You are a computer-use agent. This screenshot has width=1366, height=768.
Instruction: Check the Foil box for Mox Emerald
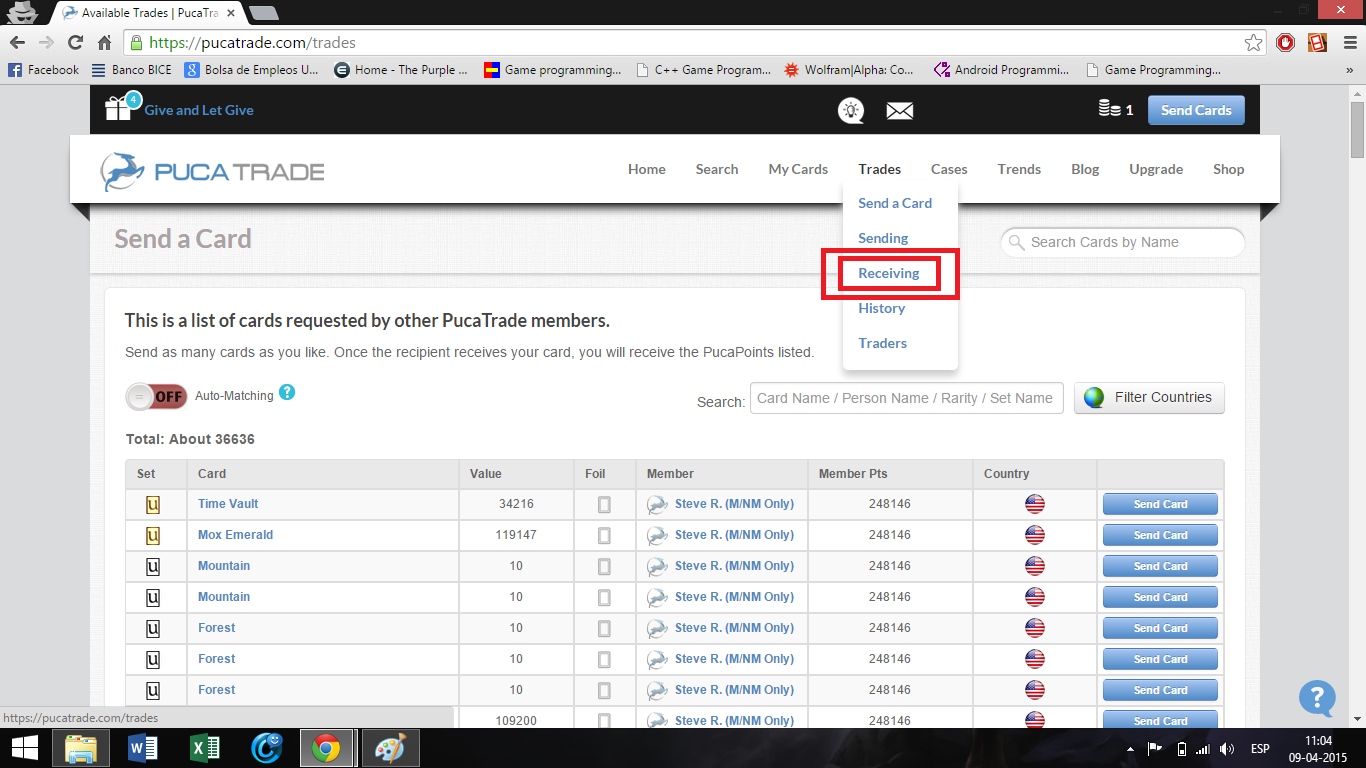click(604, 535)
